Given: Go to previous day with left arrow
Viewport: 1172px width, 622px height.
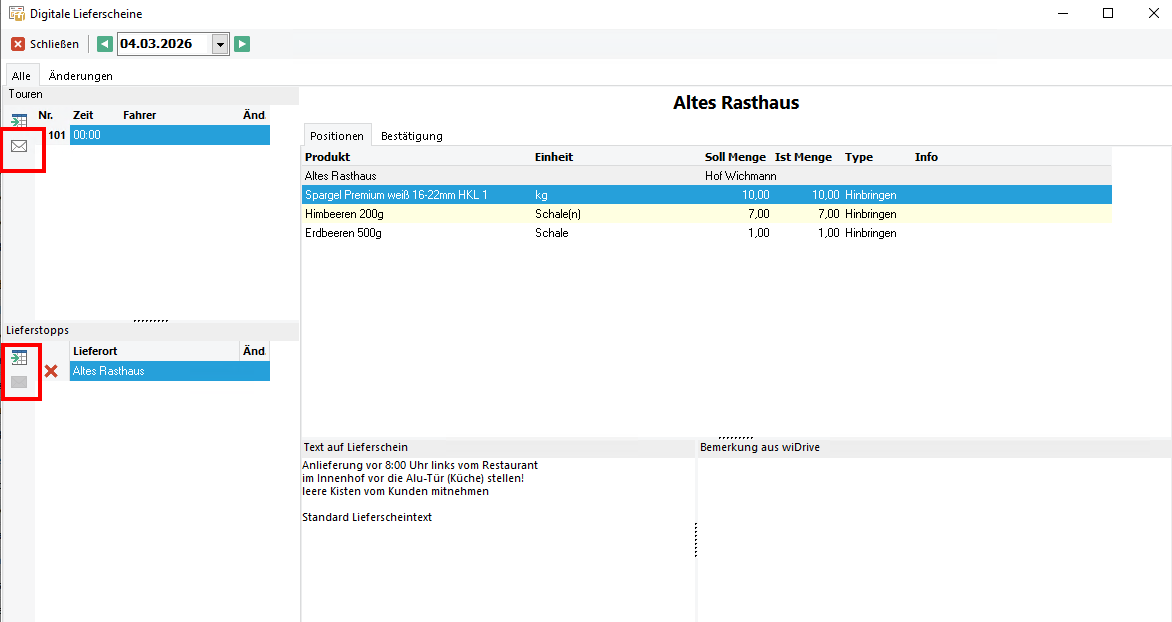Looking at the screenshot, I should tap(105, 44).
